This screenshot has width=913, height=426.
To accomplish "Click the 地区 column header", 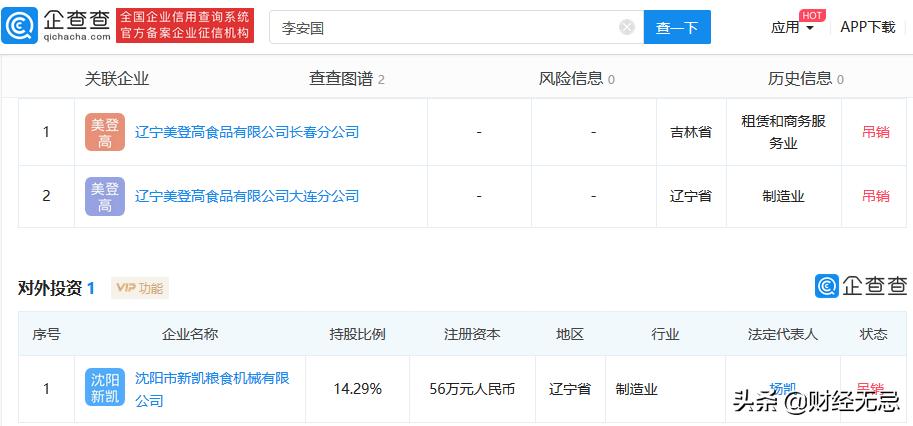I will (570, 334).
